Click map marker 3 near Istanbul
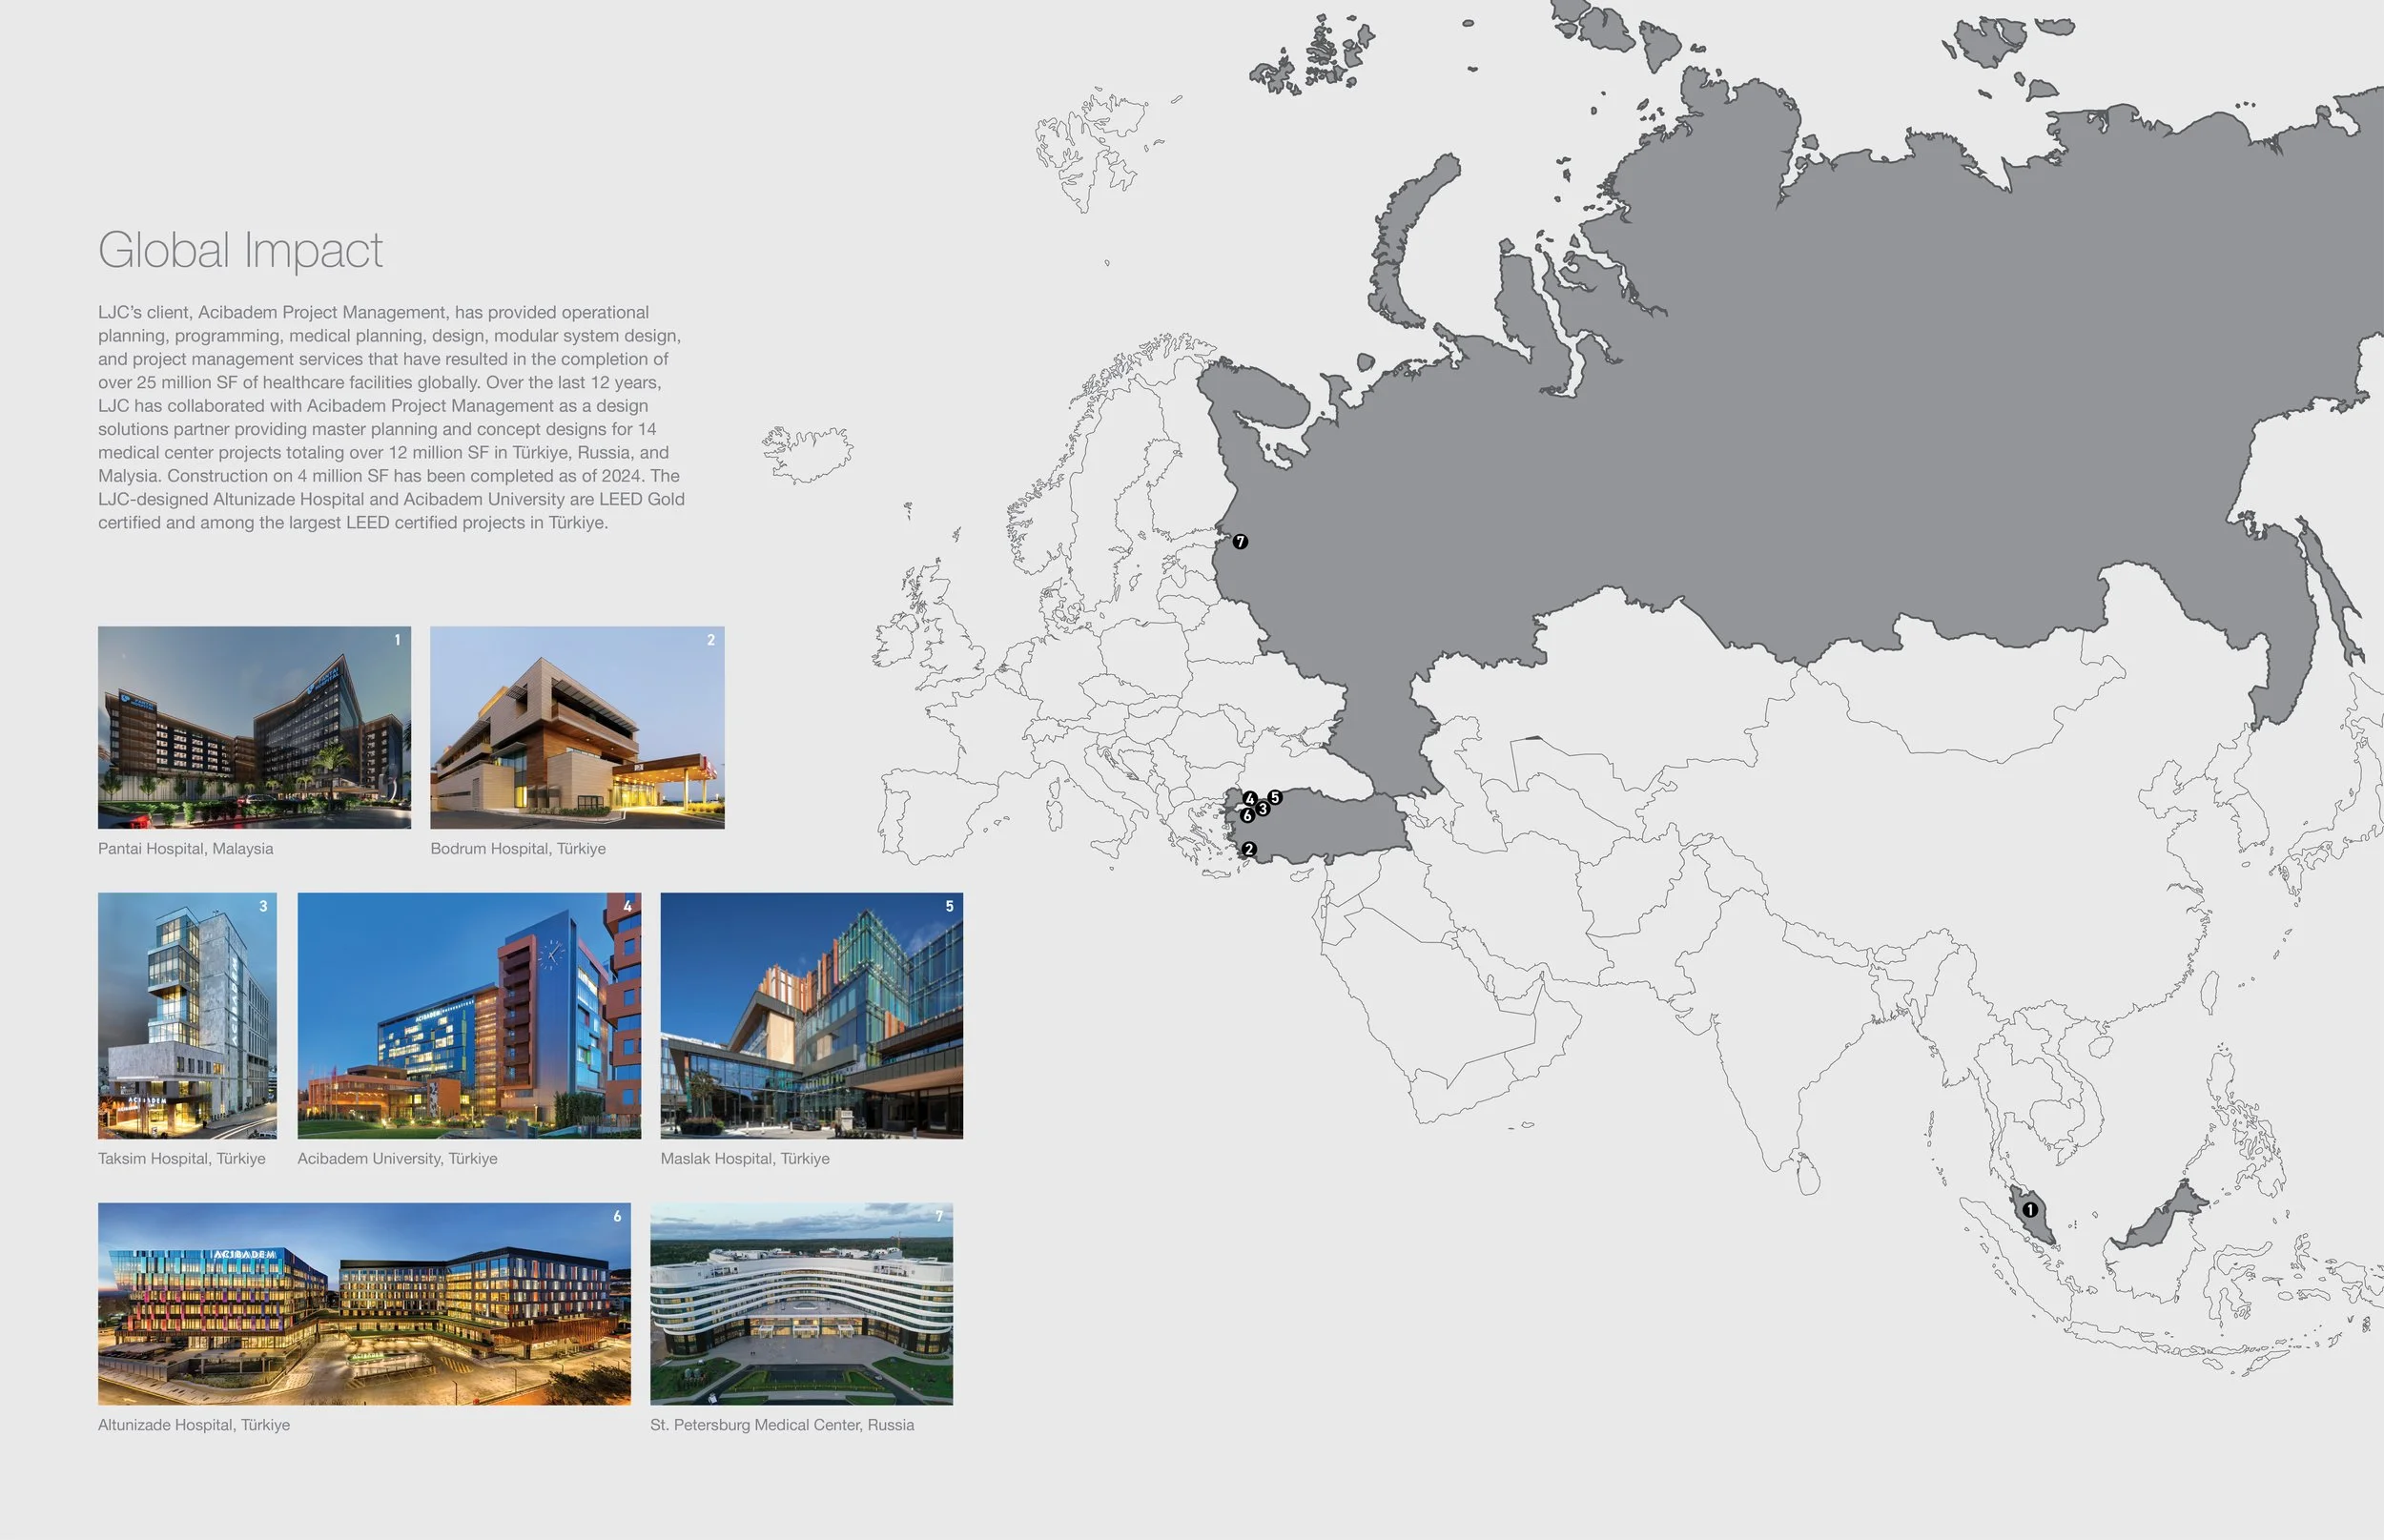This screenshot has height=1540, width=2384. [1263, 808]
